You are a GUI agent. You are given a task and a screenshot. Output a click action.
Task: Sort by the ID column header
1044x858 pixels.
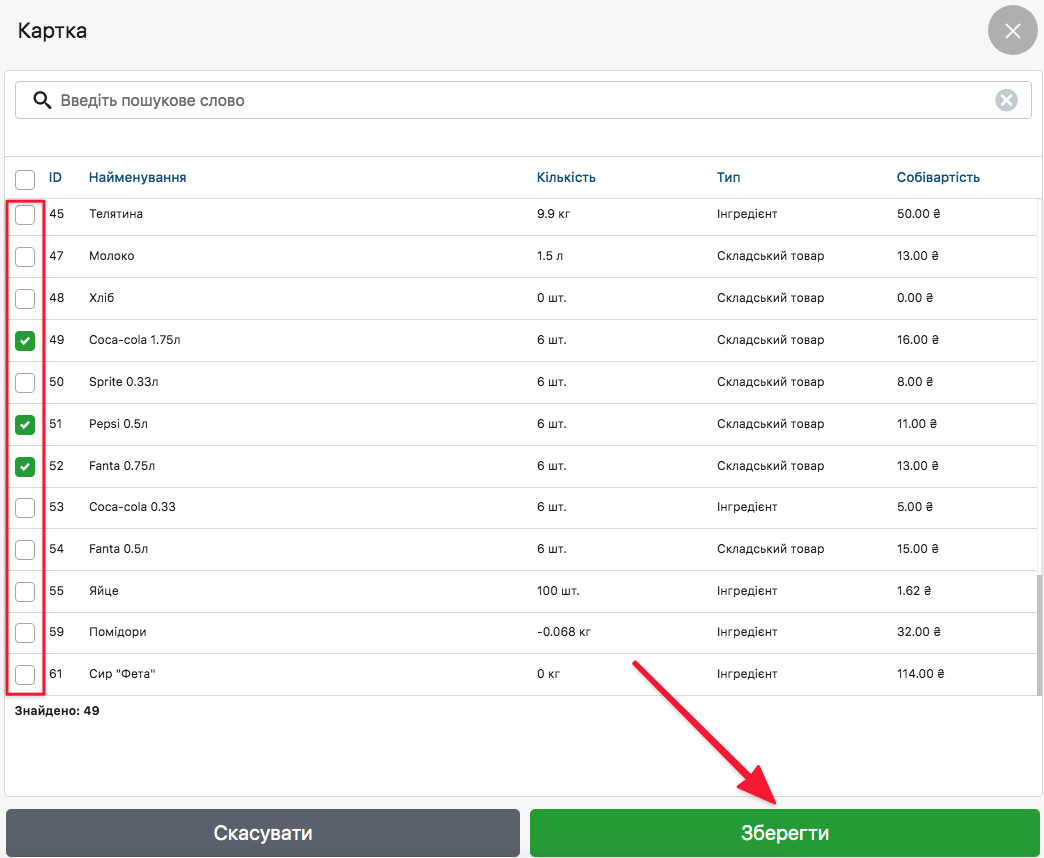point(56,178)
